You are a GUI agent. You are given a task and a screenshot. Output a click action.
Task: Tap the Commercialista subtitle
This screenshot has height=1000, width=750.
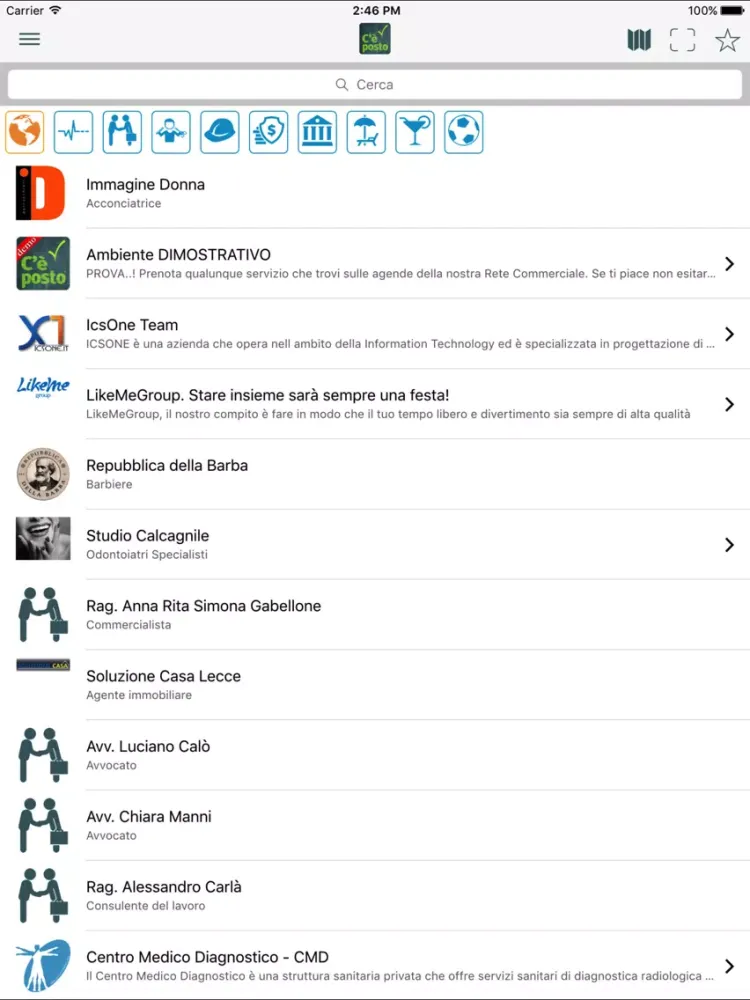(128, 625)
